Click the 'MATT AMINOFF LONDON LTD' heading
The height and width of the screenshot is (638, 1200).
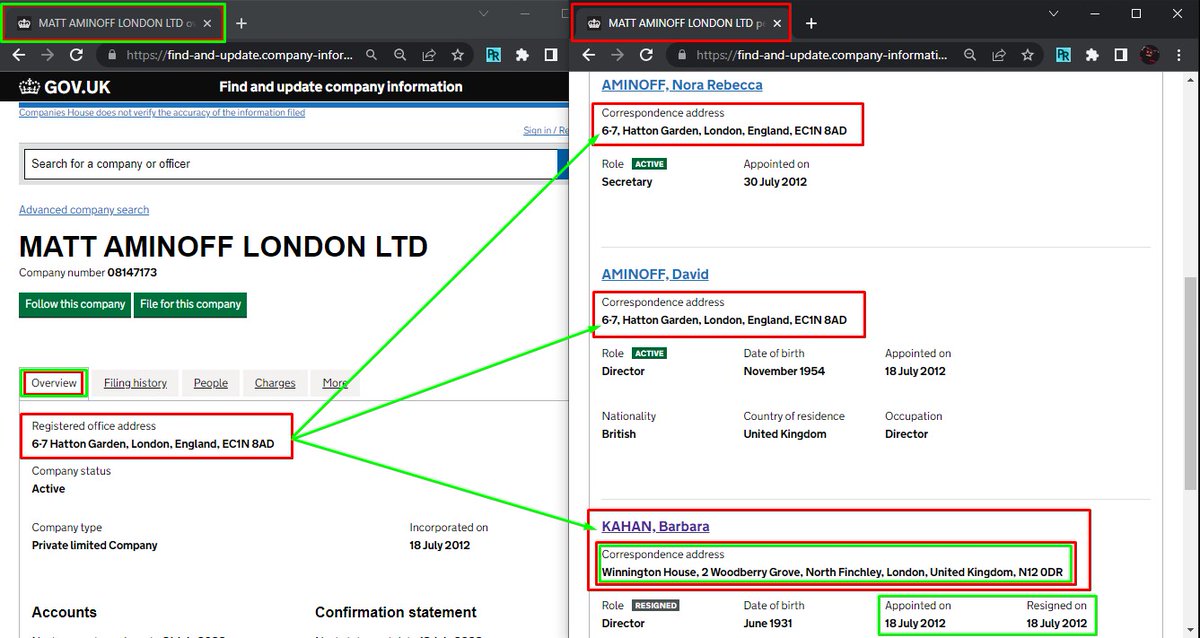click(223, 246)
